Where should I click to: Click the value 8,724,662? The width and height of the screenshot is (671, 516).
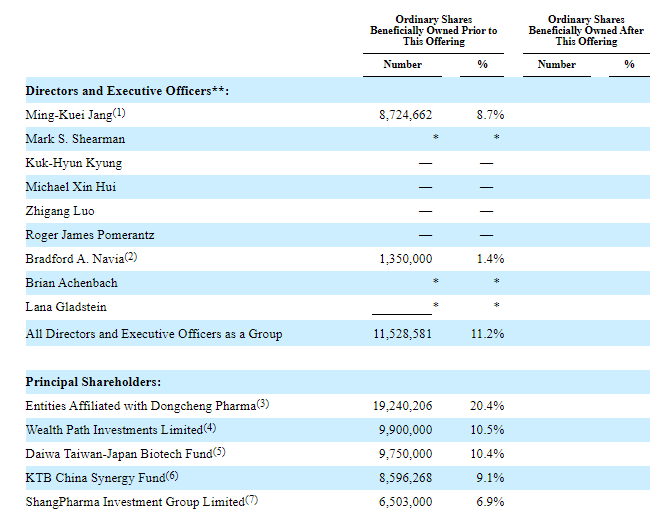pos(405,115)
